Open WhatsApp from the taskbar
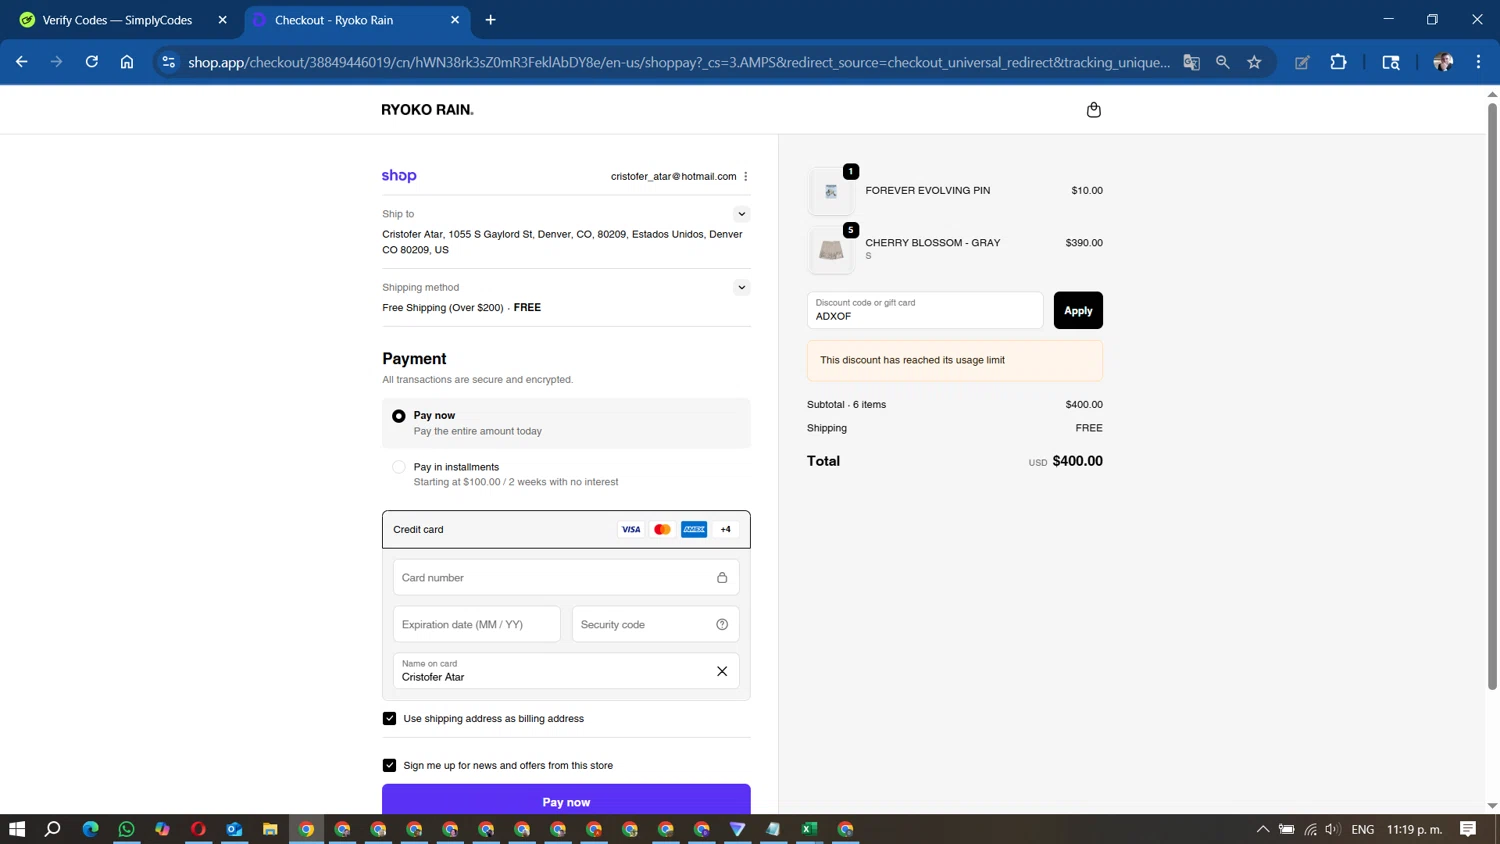Screen dimensions: 1500x844 pyautogui.click(x=126, y=829)
